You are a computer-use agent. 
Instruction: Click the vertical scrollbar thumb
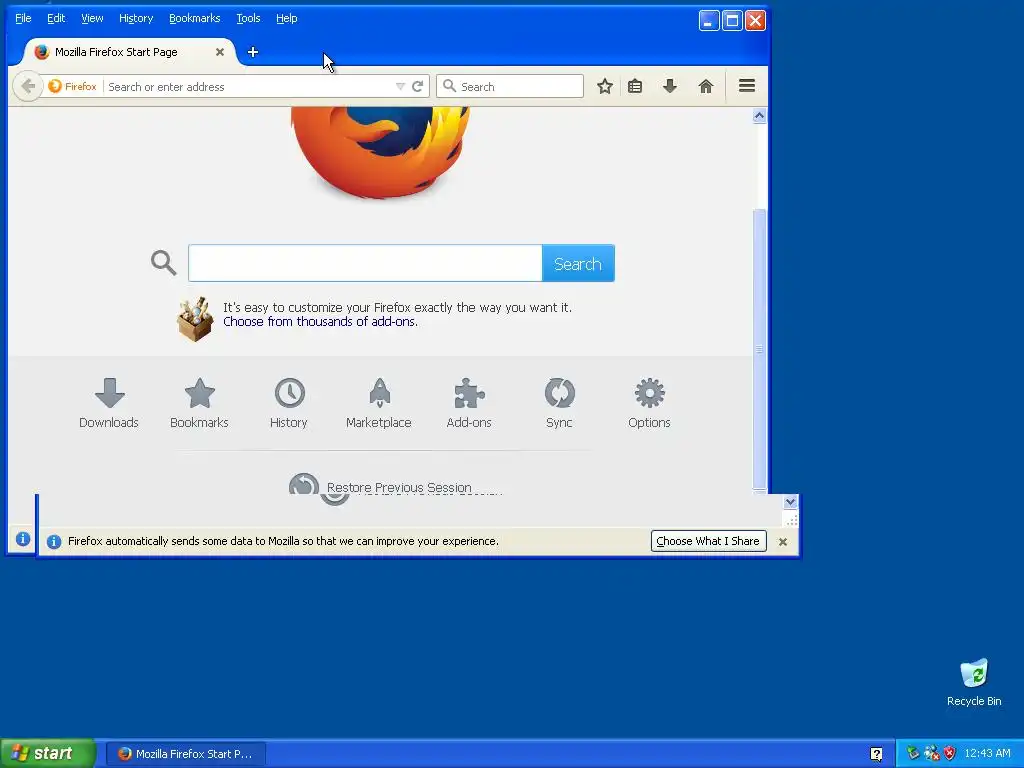pyautogui.click(x=760, y=349)
